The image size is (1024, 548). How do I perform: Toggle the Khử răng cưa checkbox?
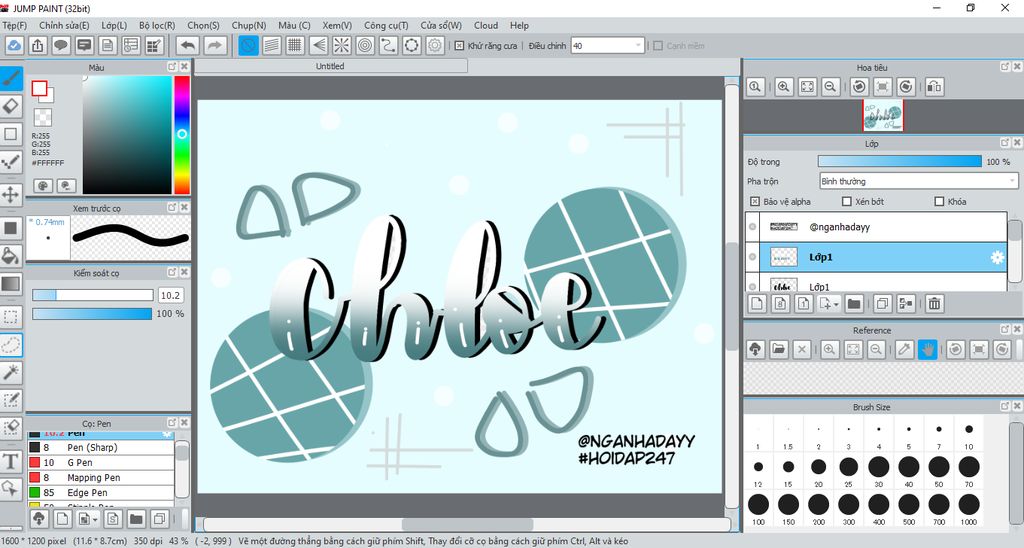tap(459, 46)
